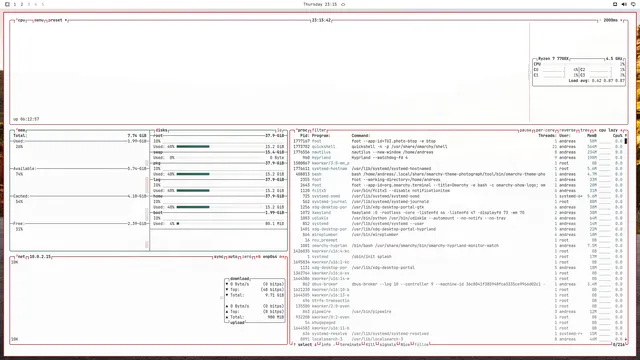Screen dimensions: 640x360
Task: Switch to workspace 5
Action: pyautogui.click(x=42, y=4)
